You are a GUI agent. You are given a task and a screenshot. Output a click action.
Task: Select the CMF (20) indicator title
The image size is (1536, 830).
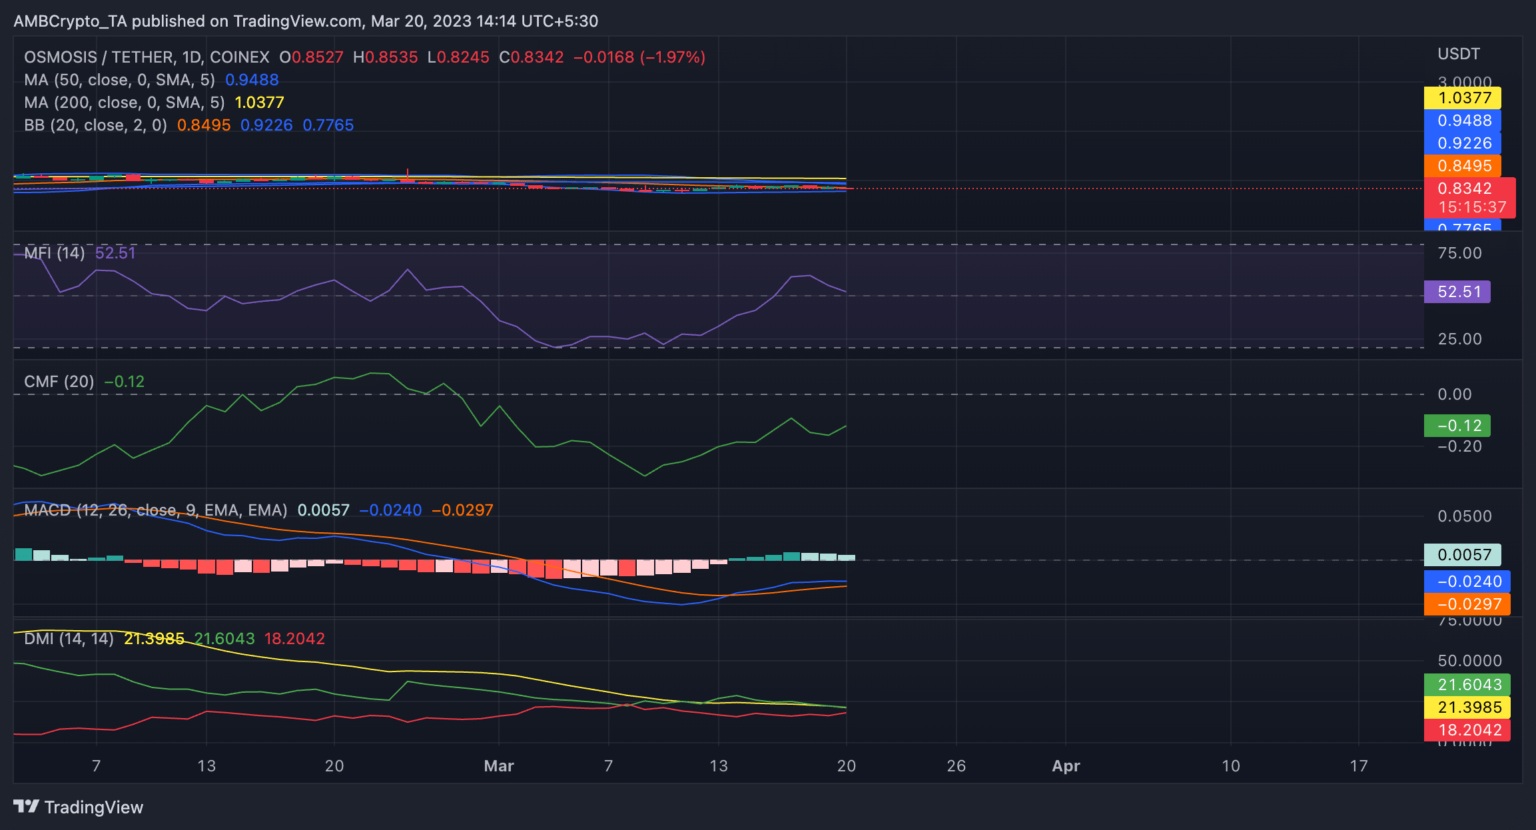(x=59, y=381)
